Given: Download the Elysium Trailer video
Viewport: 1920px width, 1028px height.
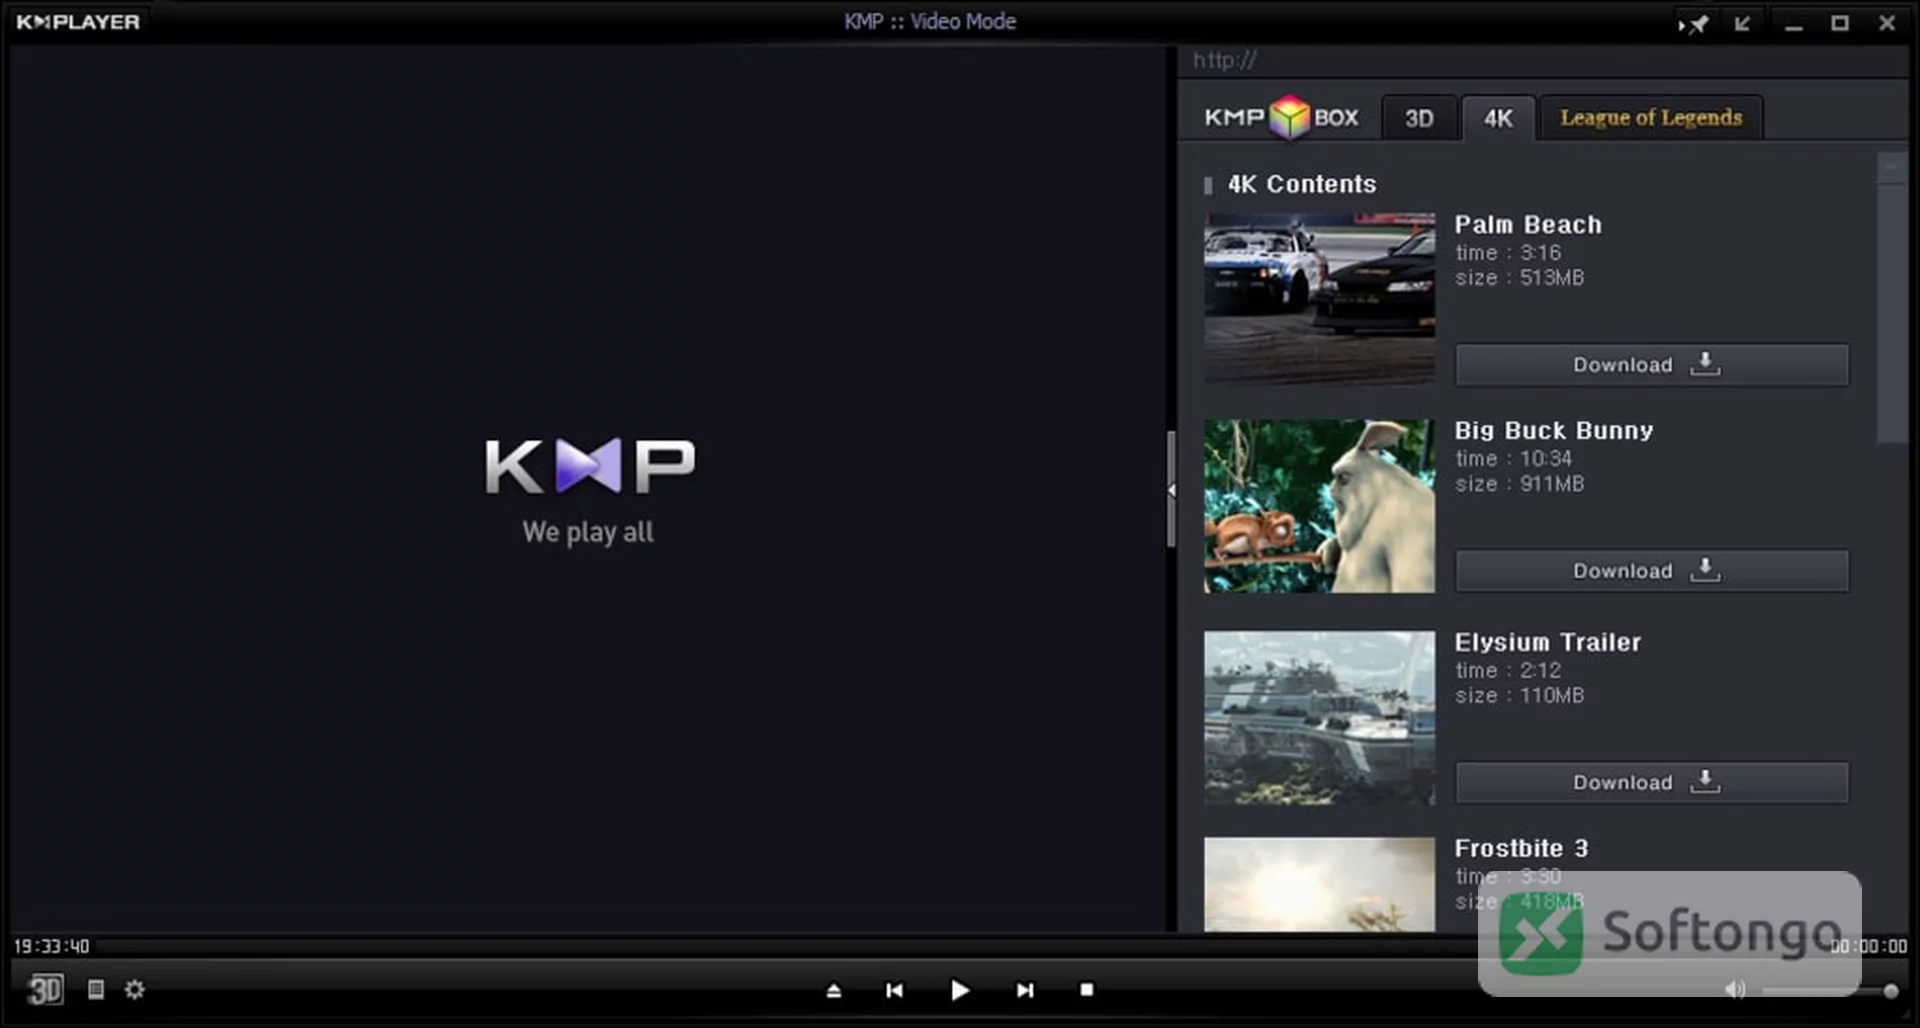Looking at the screenshot, I should (1652, 783).
